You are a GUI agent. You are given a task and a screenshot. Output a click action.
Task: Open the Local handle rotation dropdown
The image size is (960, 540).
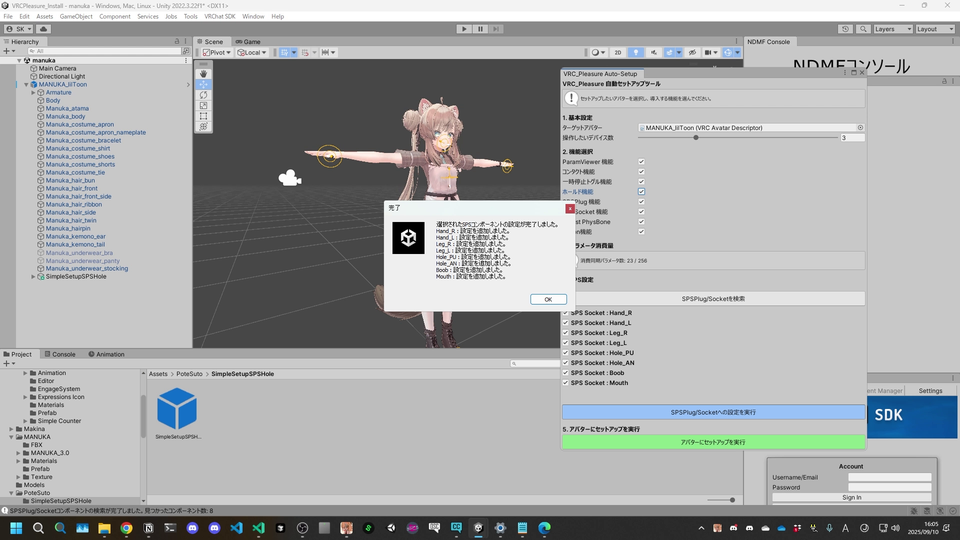[252, 53]
